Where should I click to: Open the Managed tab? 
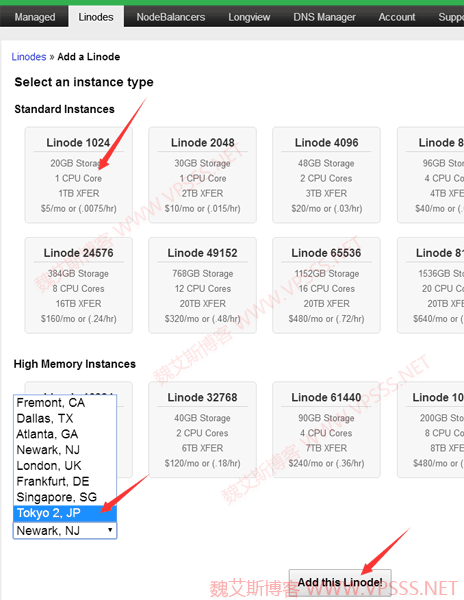[35, 17]
